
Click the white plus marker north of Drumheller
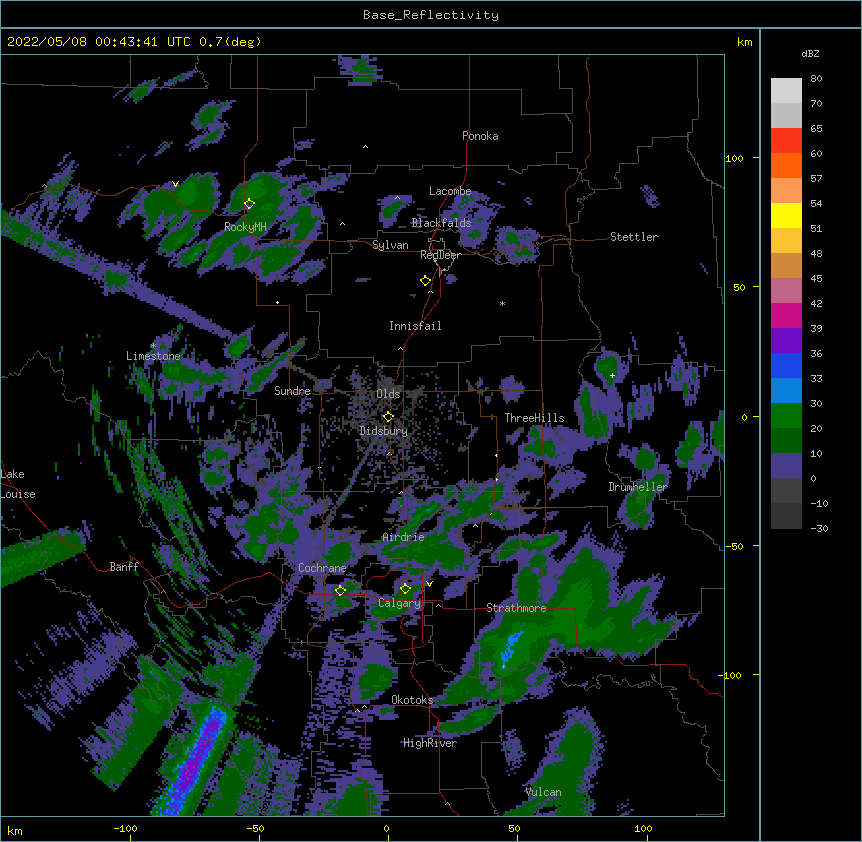tap(612, 375)
